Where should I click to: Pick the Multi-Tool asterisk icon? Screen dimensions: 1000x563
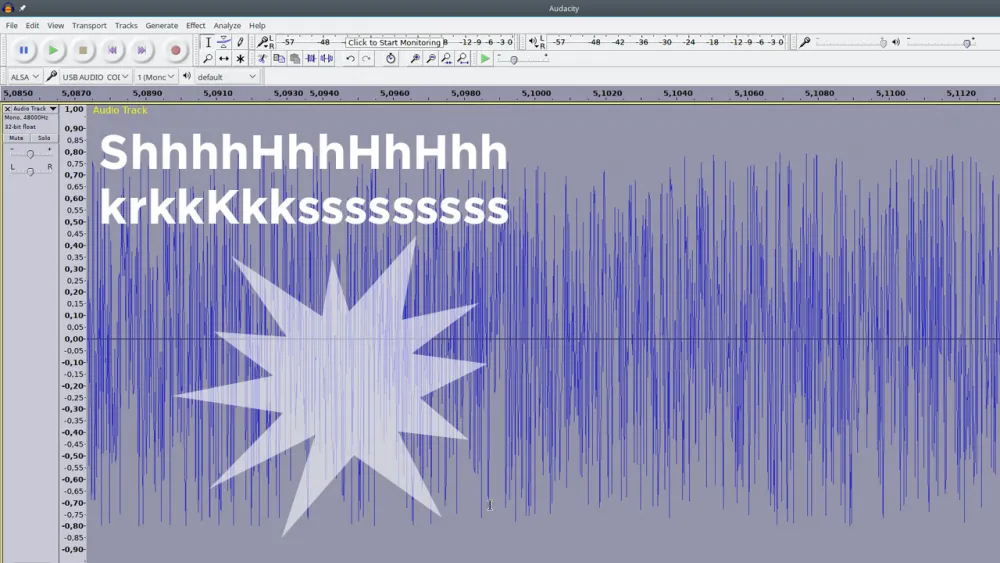point(240,59)
